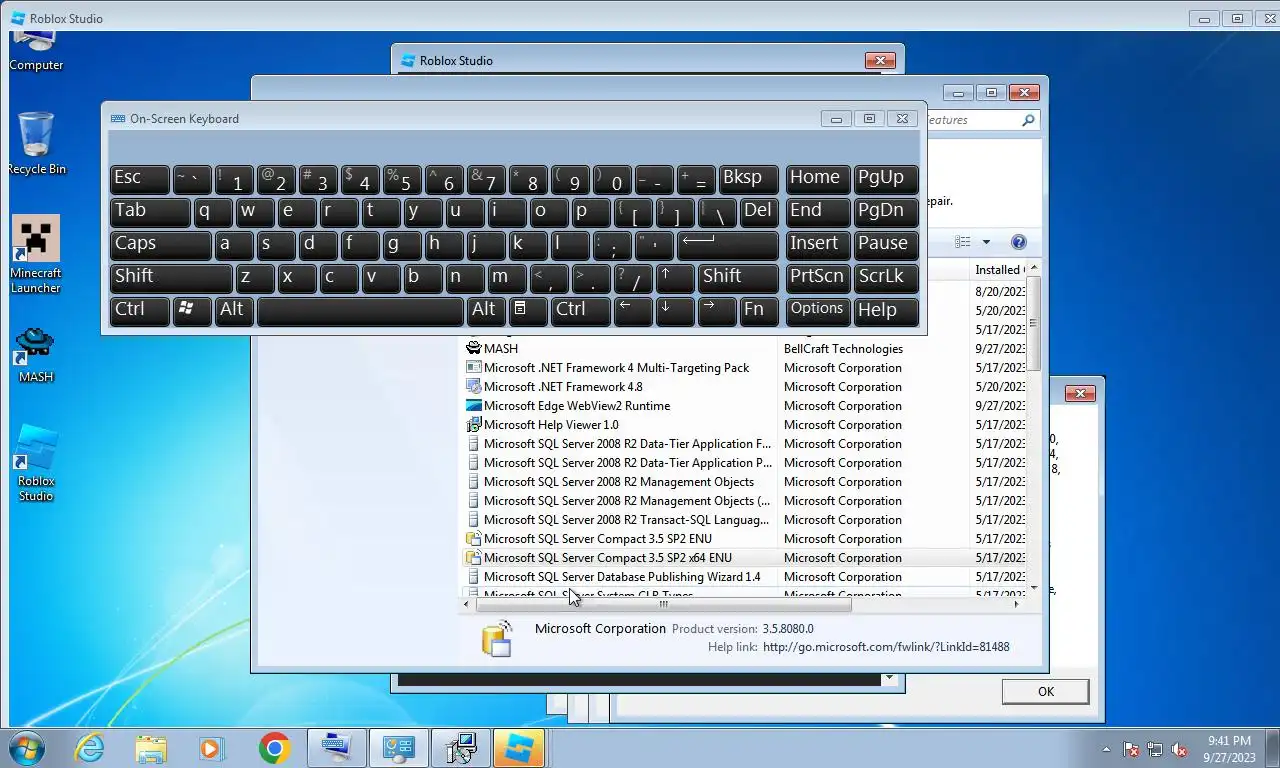
Task: Click the context menu key on keyboard
Action: (528, 311)
